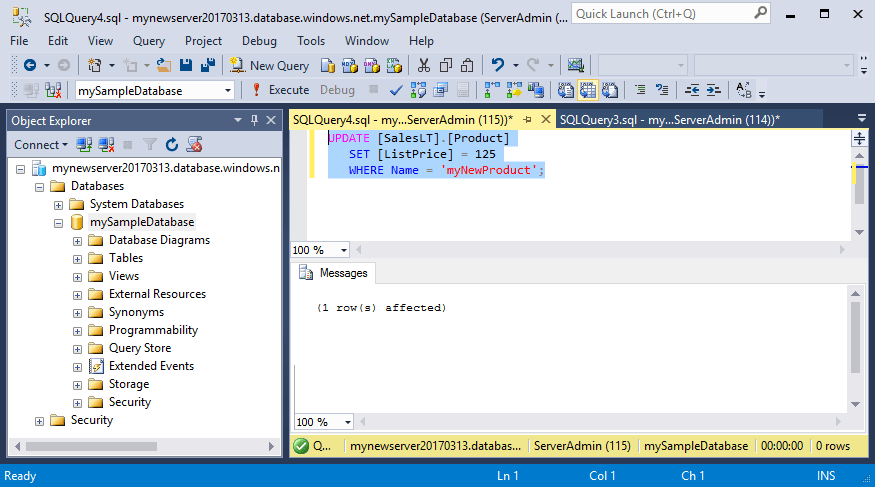This screenshot has height=487, width=875.
Task: Click the Paste clipboard icon
Action: coord(467,66)
